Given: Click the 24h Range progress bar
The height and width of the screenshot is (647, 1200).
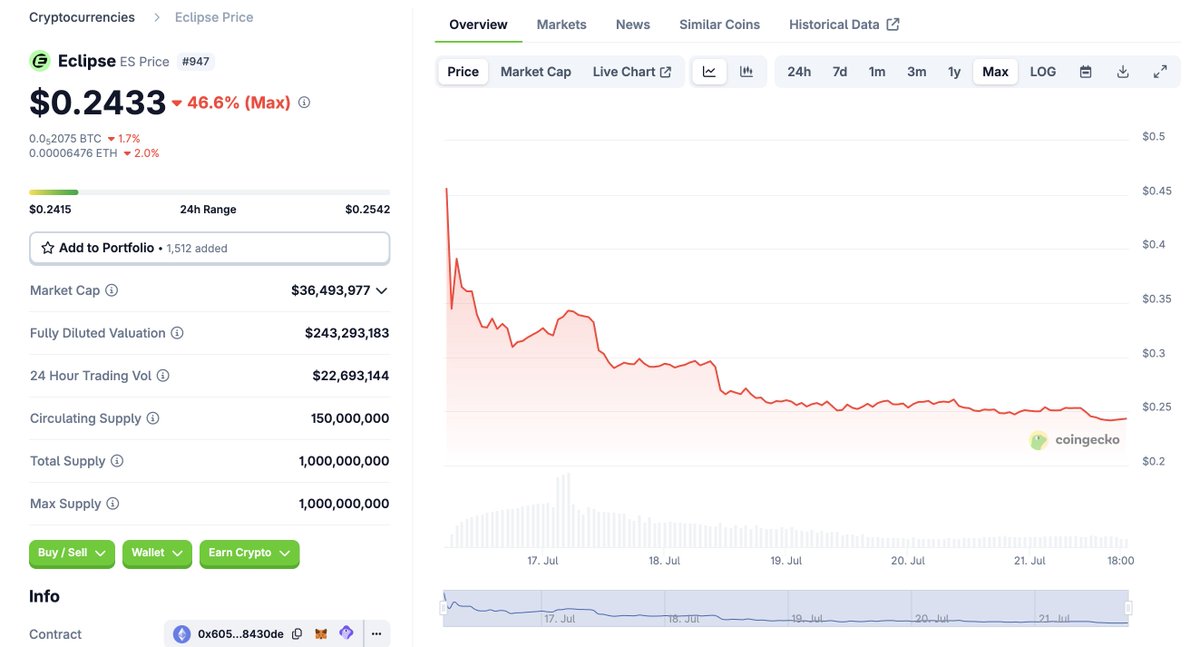Looking at the screenshot, I should coord(209,192).
